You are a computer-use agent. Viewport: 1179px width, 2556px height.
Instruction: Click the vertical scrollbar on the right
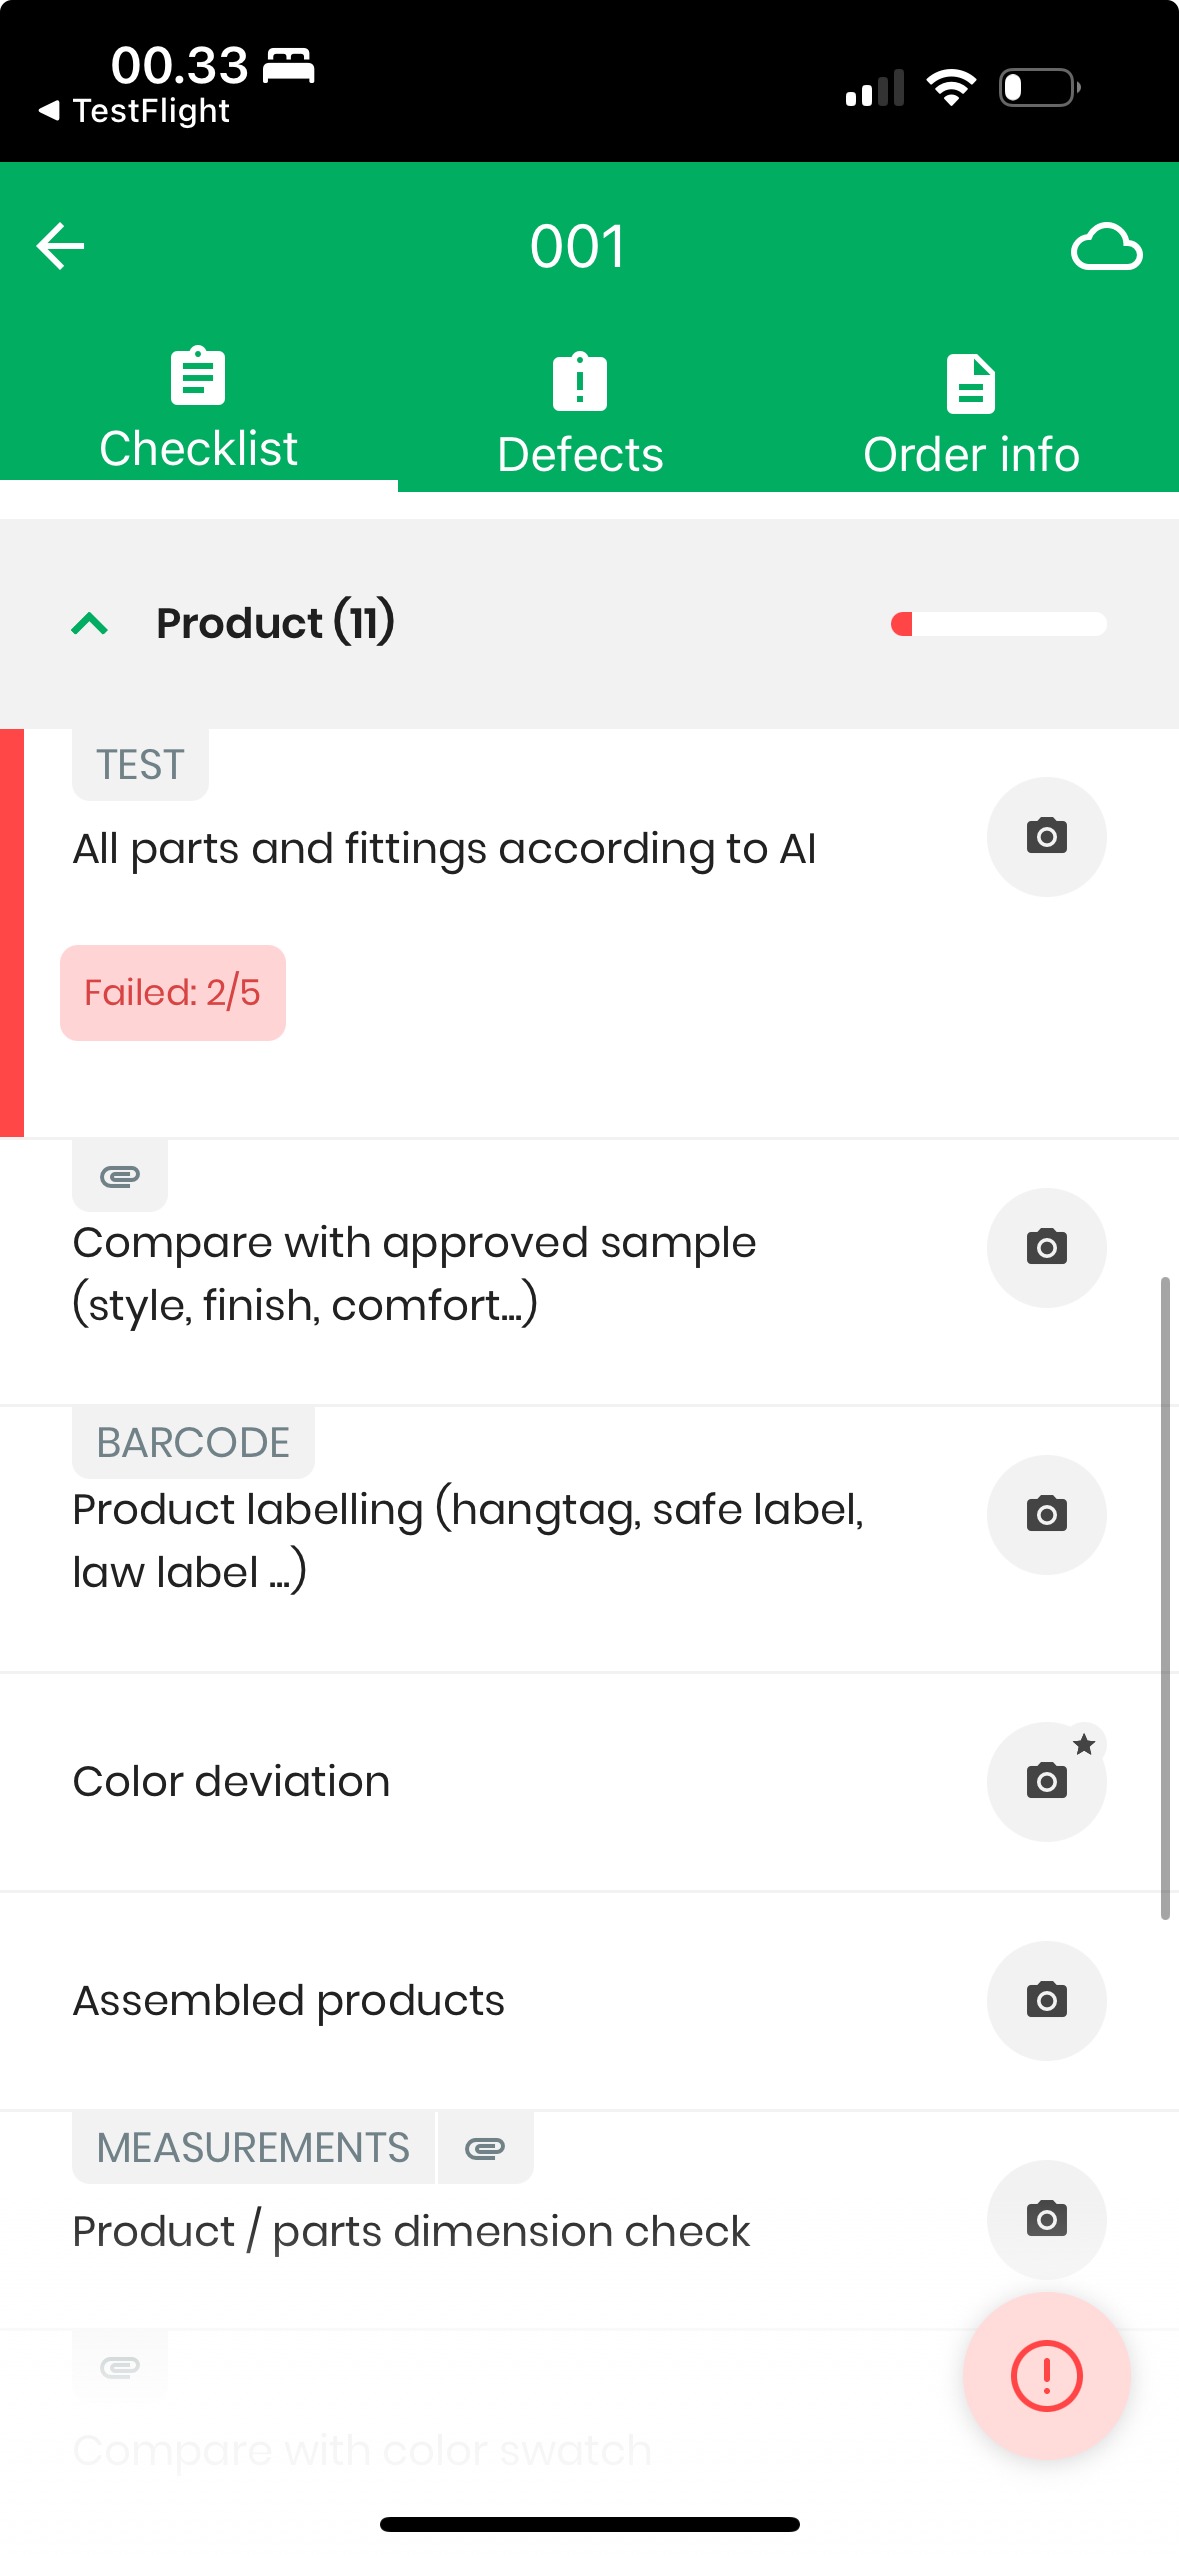1165,1598
